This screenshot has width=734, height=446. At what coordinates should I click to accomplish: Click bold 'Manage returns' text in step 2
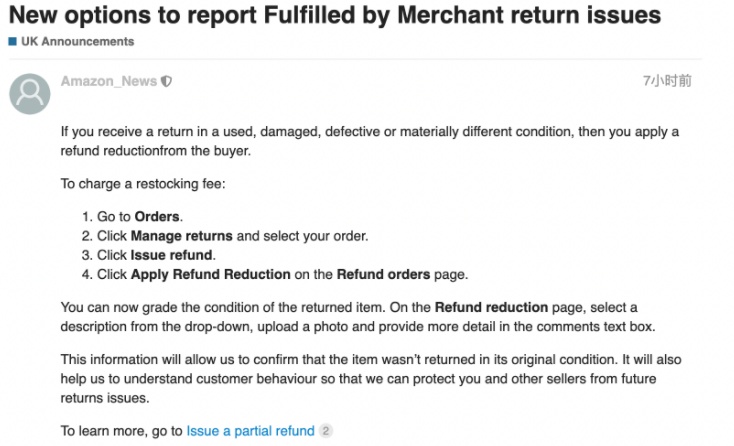coord(181,236)
